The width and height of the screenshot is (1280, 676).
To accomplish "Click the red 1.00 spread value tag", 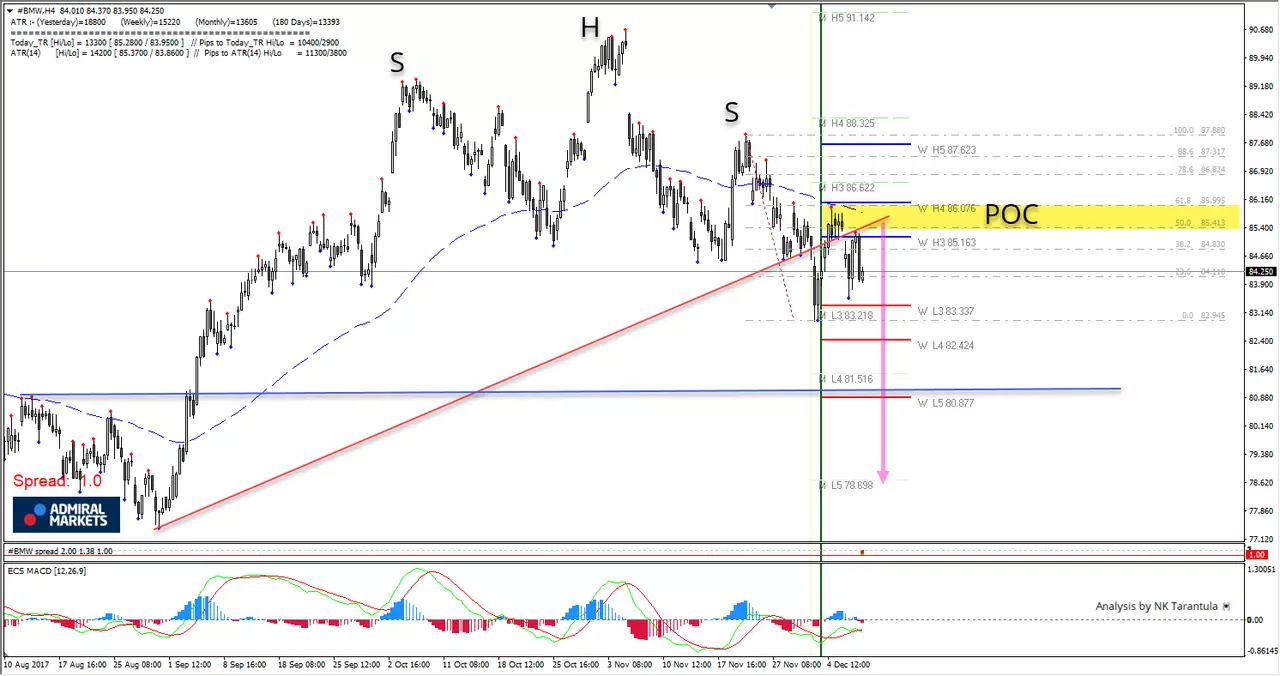I will tap(1257, 553).
